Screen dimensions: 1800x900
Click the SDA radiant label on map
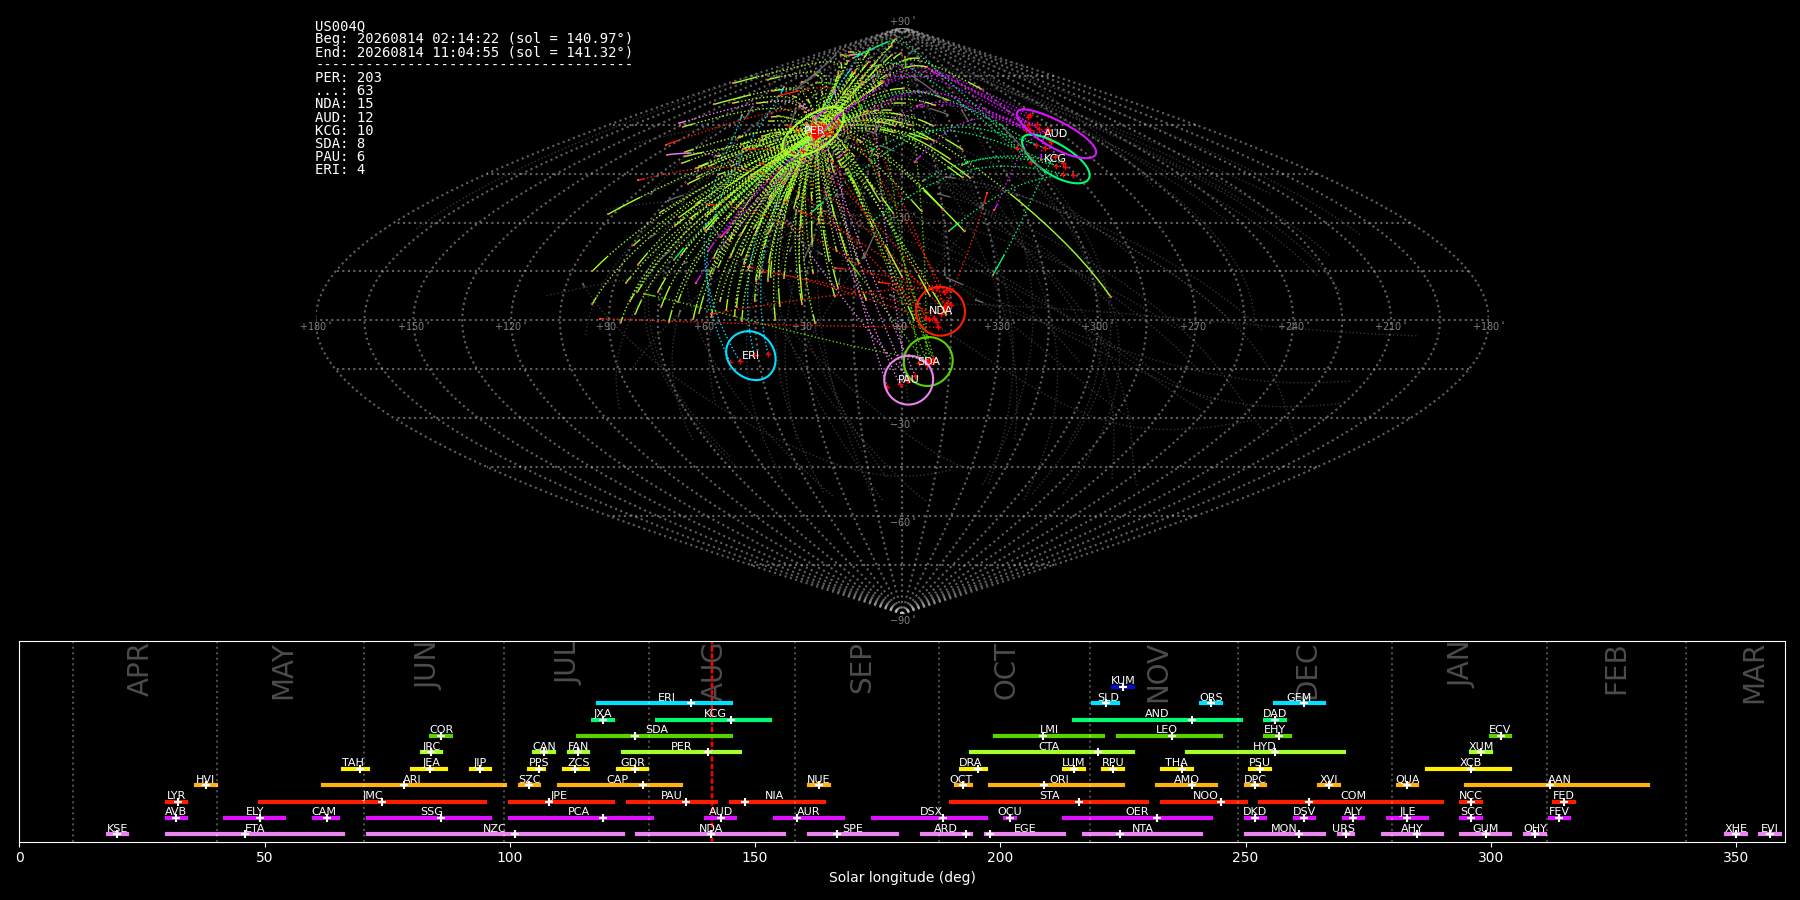[929, 362]
